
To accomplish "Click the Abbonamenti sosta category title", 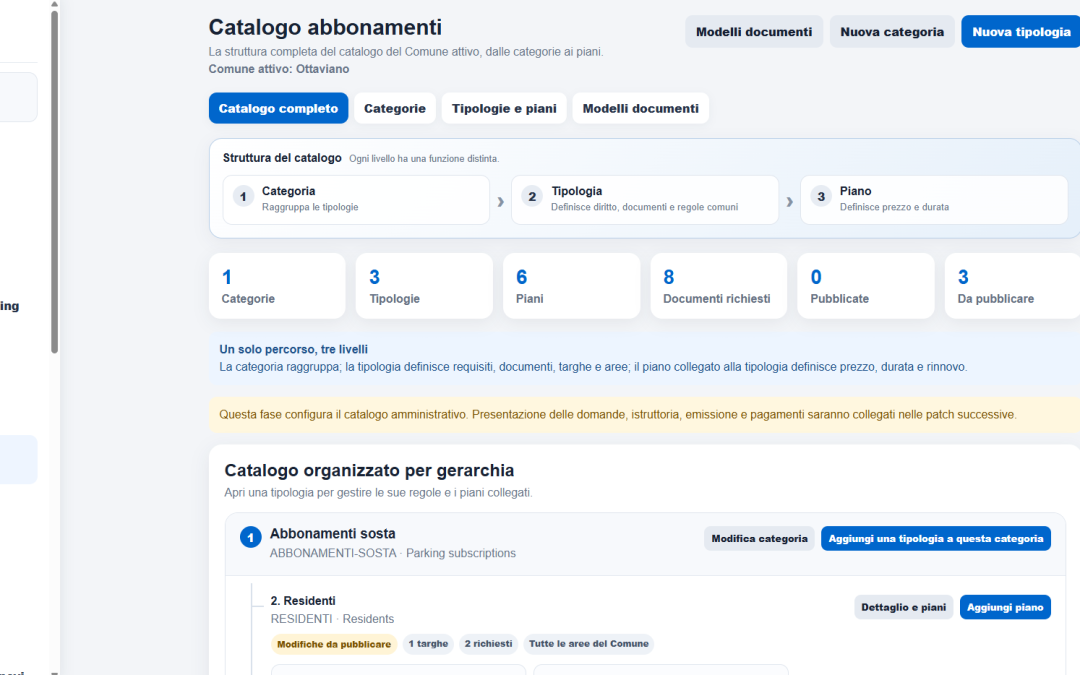I will (x=333, y=534).
